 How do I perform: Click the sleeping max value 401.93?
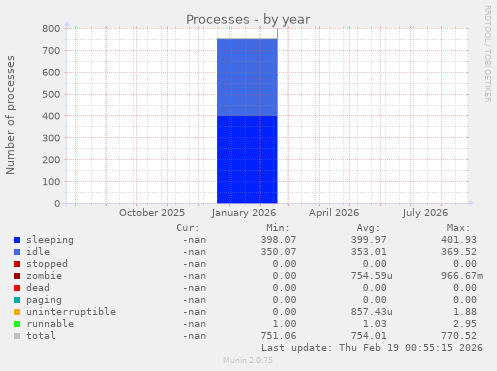[x=459, y=240]
